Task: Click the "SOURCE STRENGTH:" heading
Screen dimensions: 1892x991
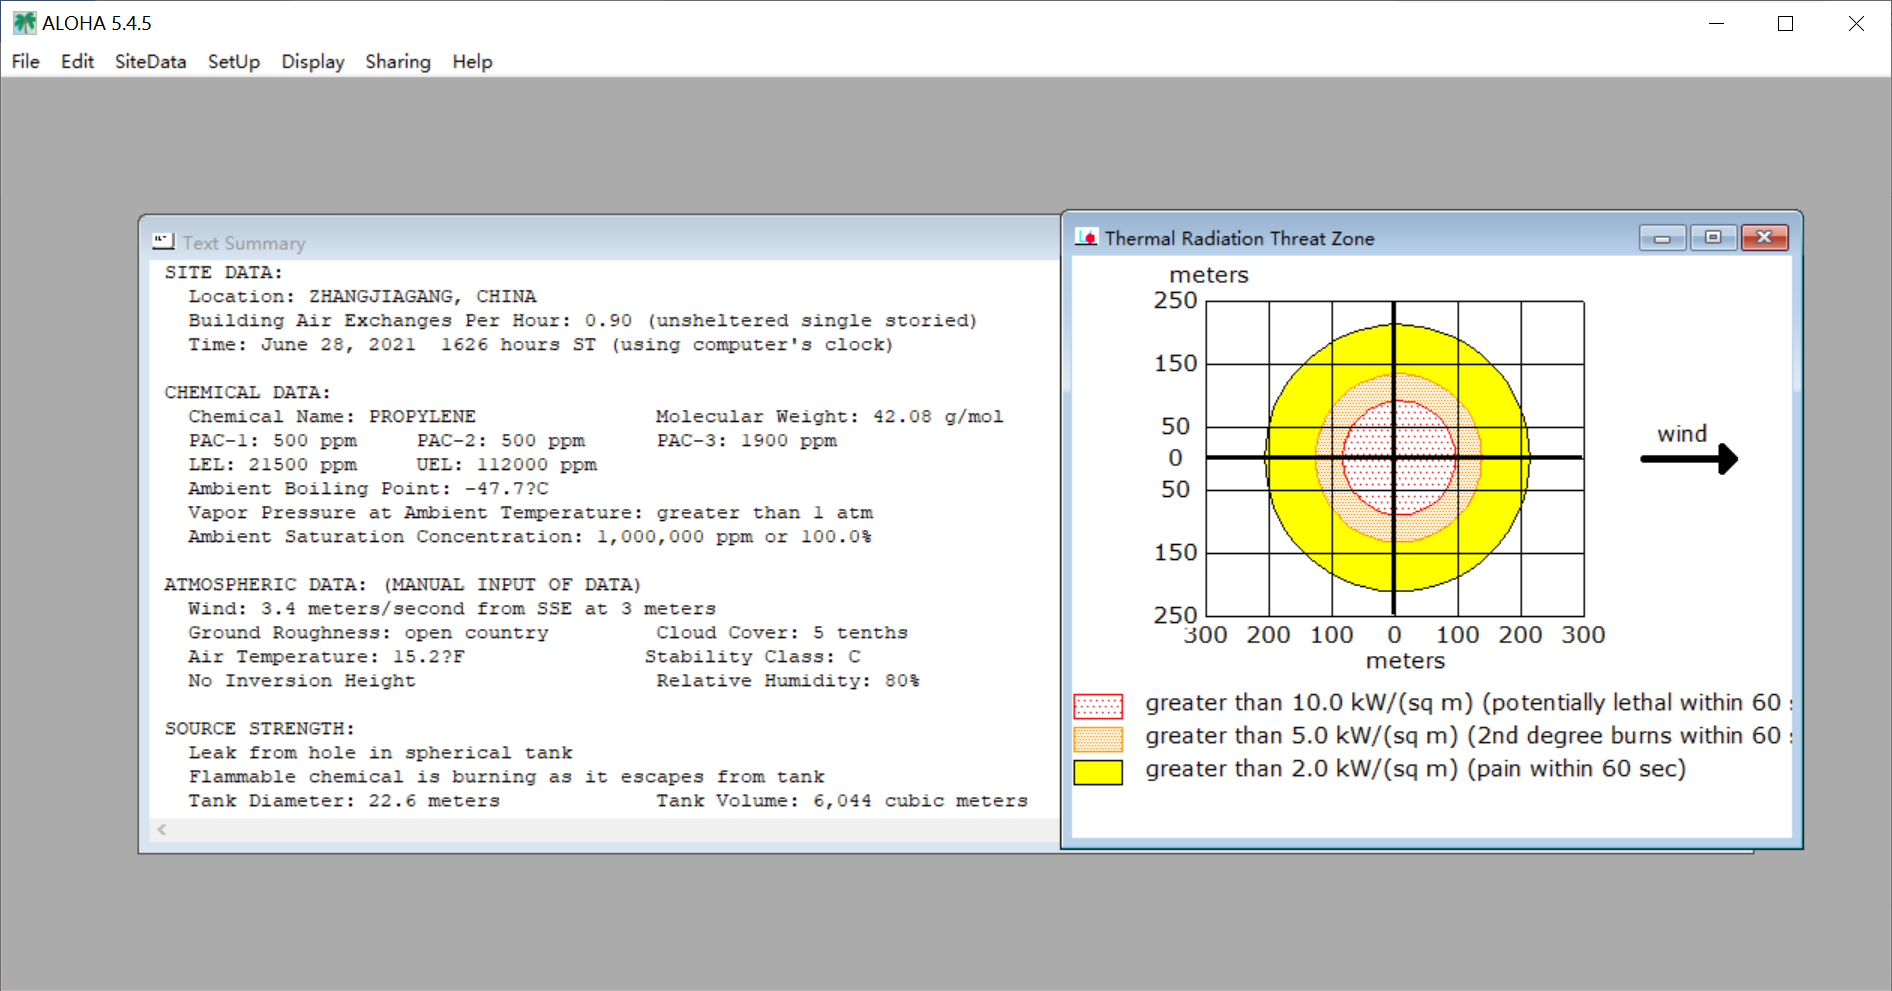Action: (x=259, y=728)
